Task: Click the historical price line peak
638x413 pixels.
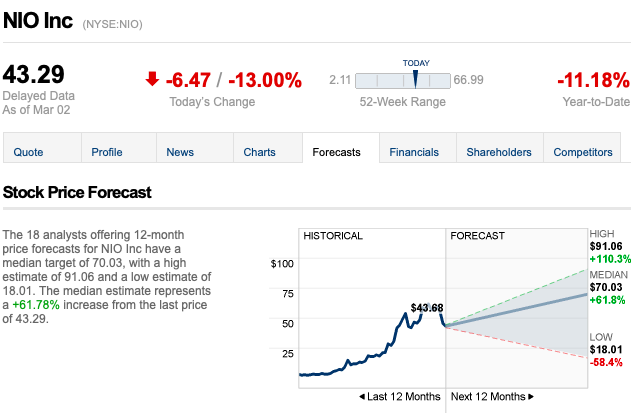Action: 429,304
